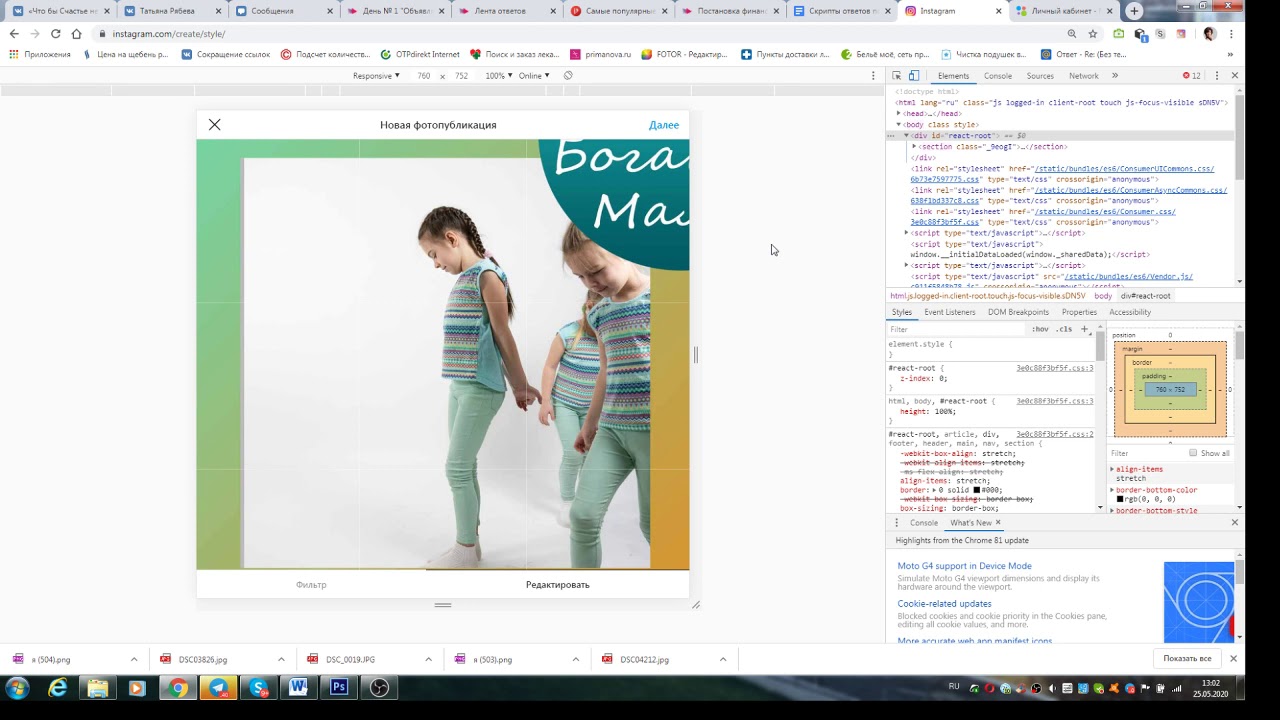Switch to the Фильтр tab

[311, 585]
